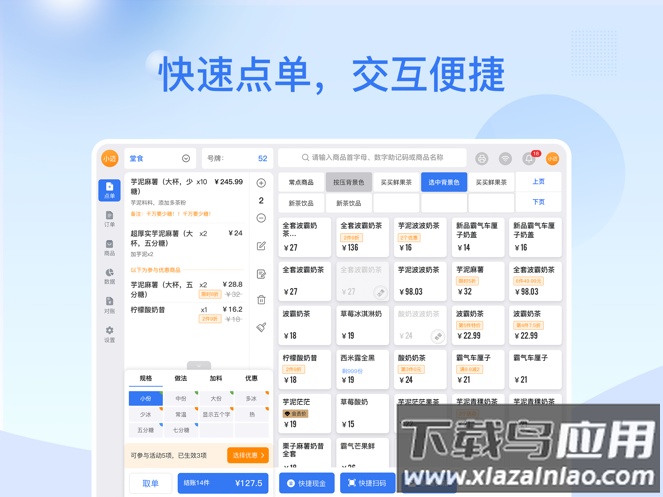The image size is (663, 497).
Task: Click the 号牌 number field showing 52
Action: point(237,159)
